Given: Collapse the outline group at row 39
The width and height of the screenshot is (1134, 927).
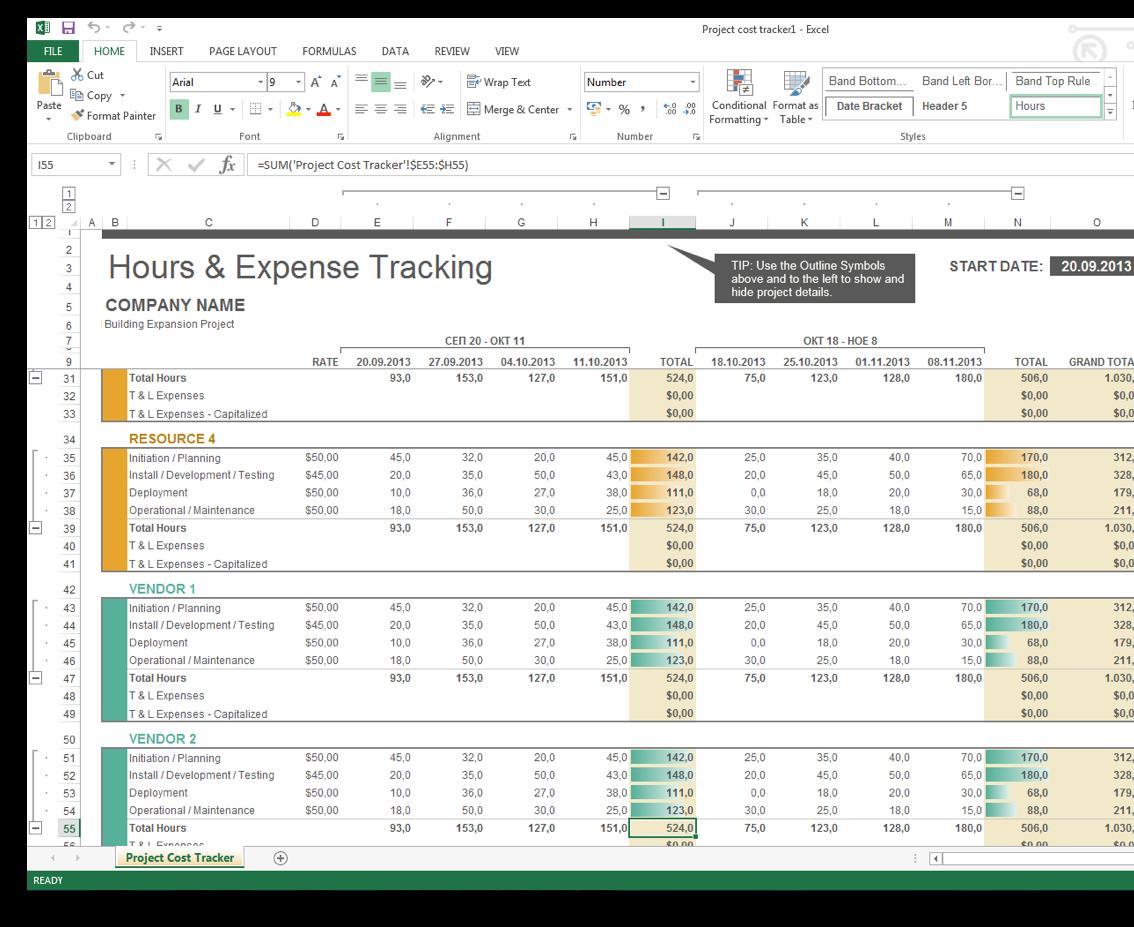Looking at the screenshot, I should (x=35, y=528).
